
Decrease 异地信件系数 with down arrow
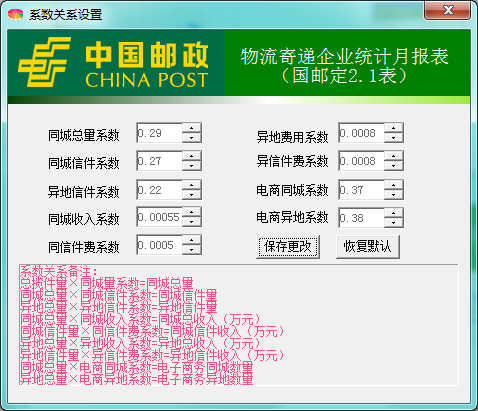pyautogui.click(x=191, y=195)
